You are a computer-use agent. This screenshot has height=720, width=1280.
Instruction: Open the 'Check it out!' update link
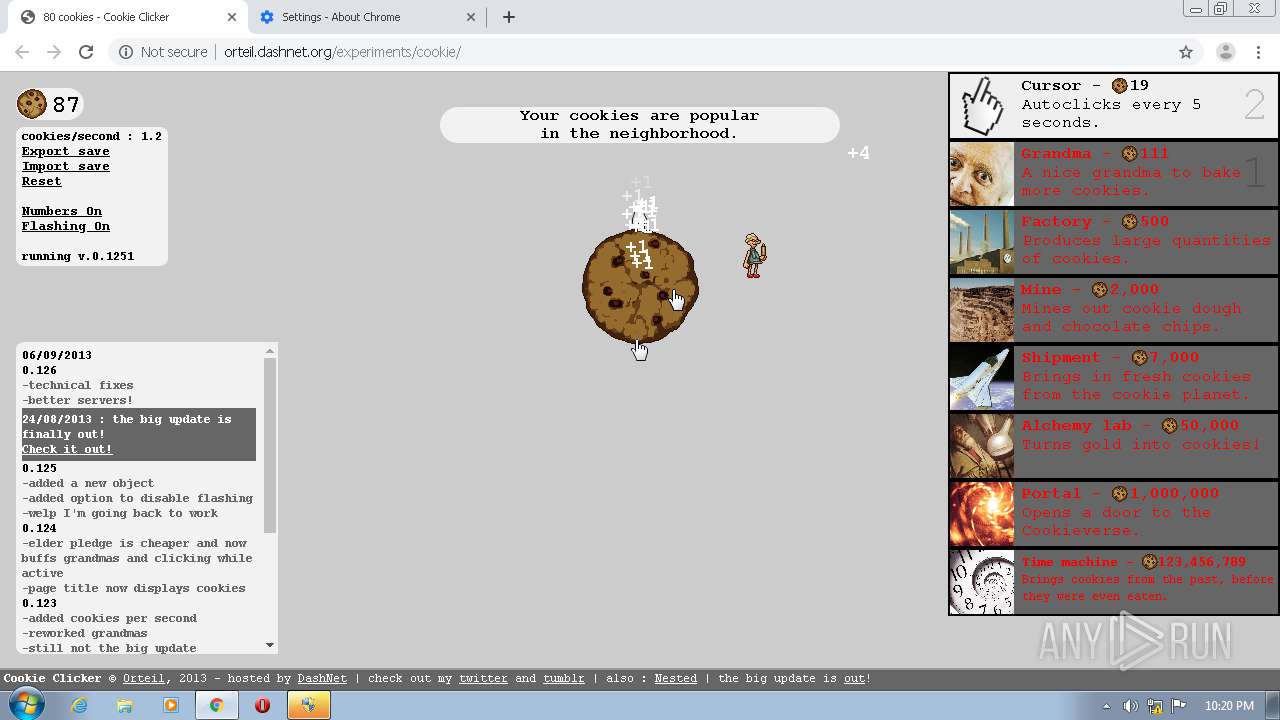coord(67,449)
